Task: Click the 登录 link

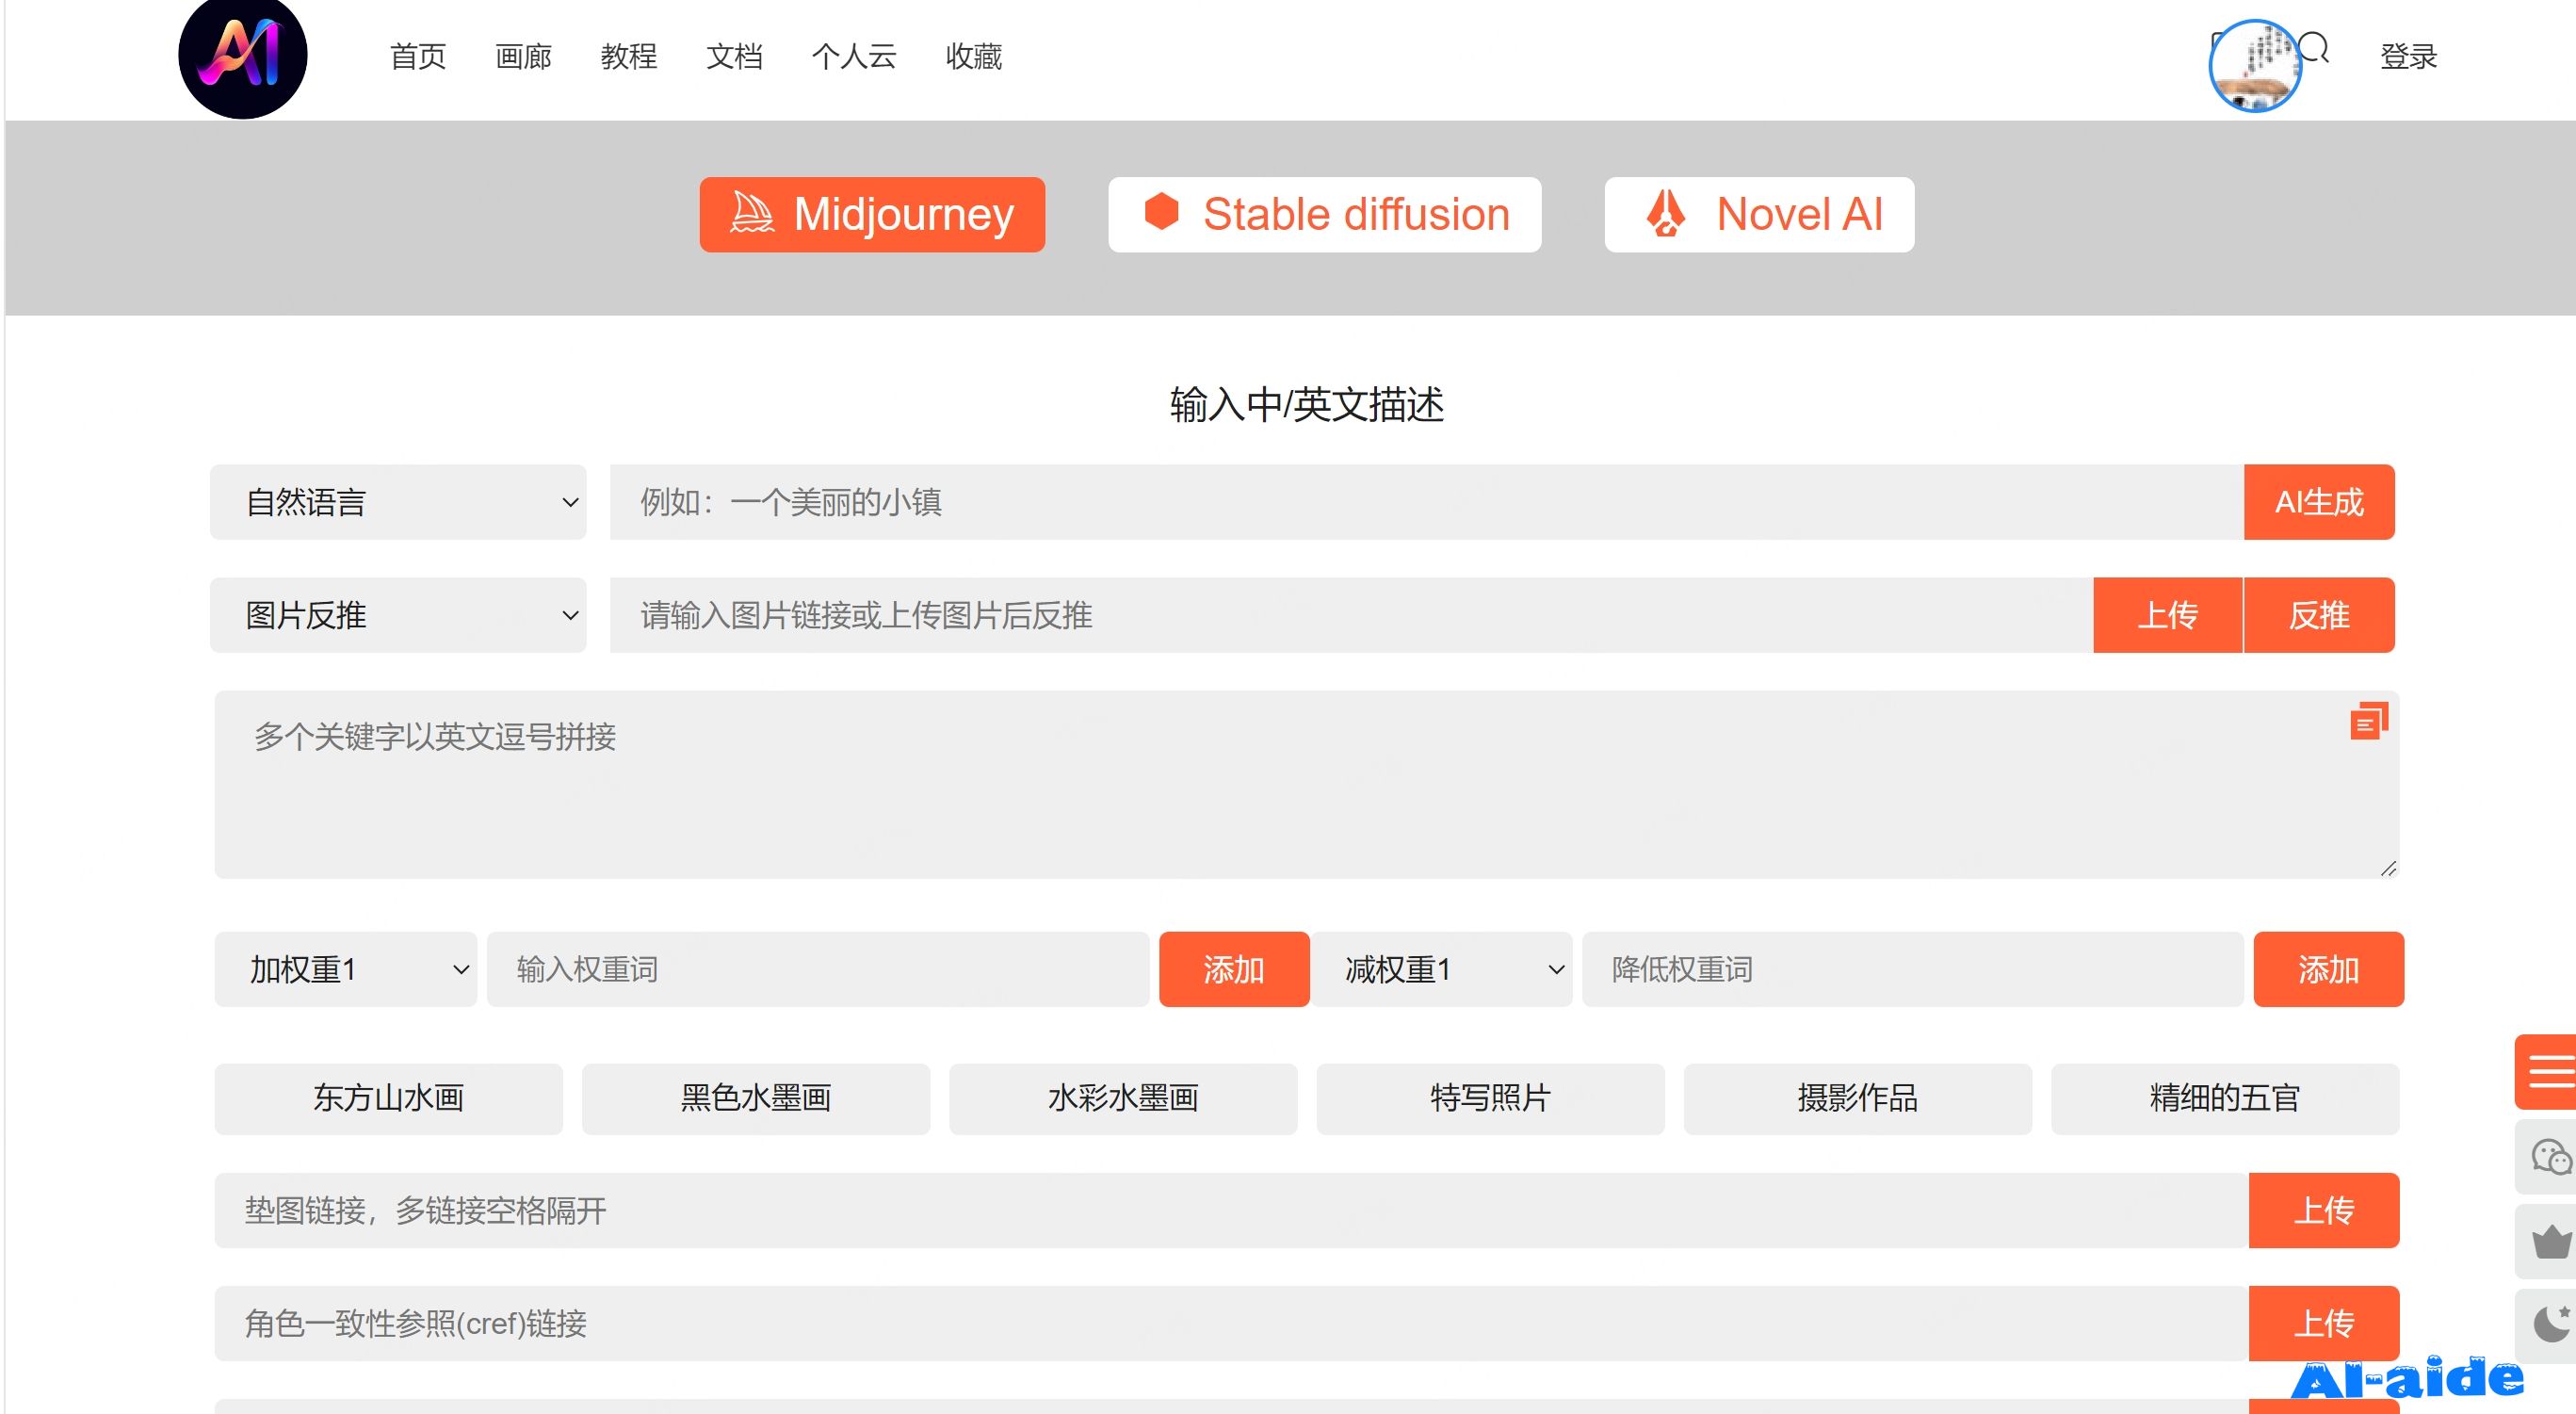Action: tap(2408, 56)
